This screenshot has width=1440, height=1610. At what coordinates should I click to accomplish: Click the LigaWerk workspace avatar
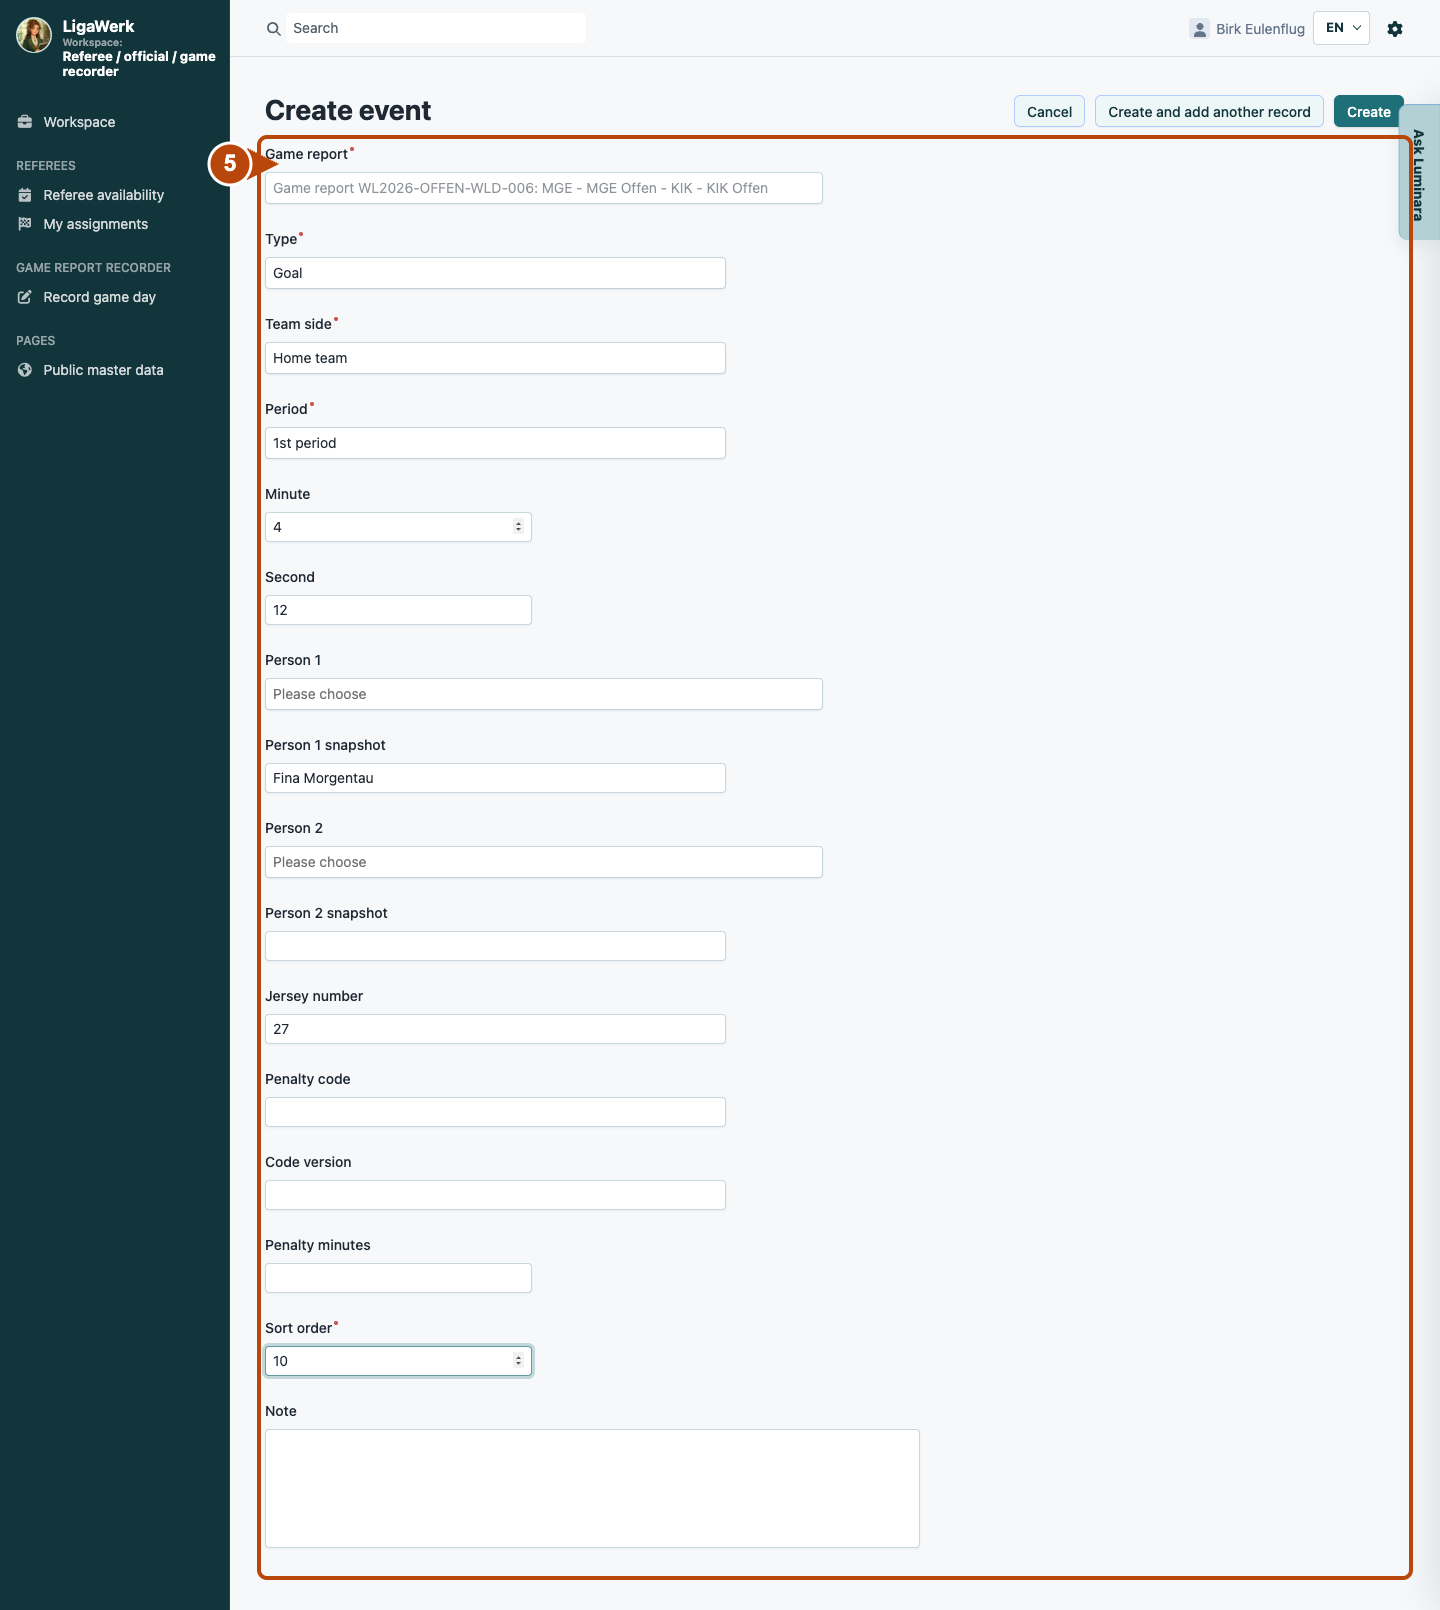pos(34,35)
